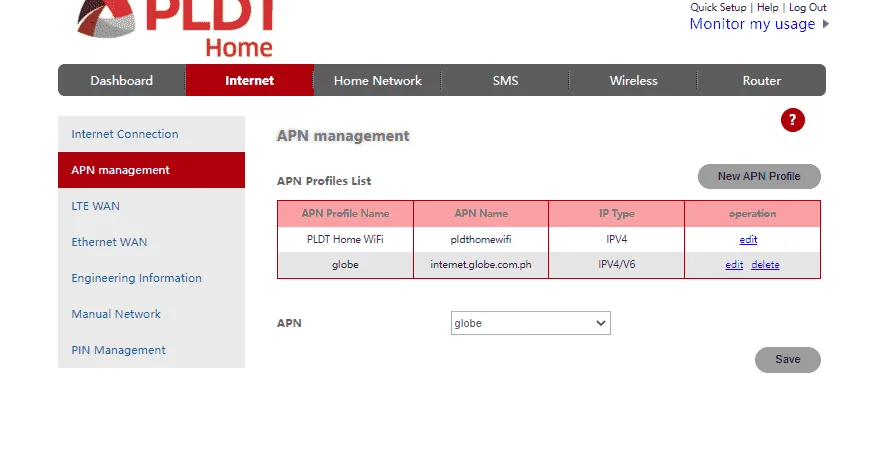Click the APN Name column header

[481, 213]
